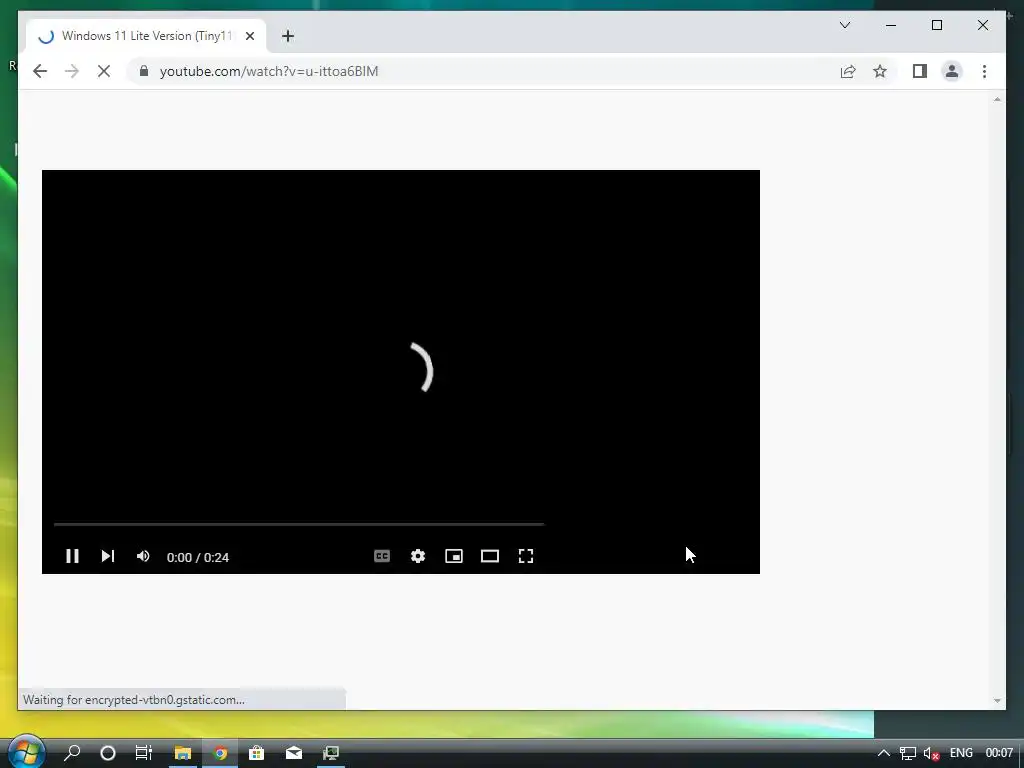
Task: View site information lock icon
Action: coord(144,71)
